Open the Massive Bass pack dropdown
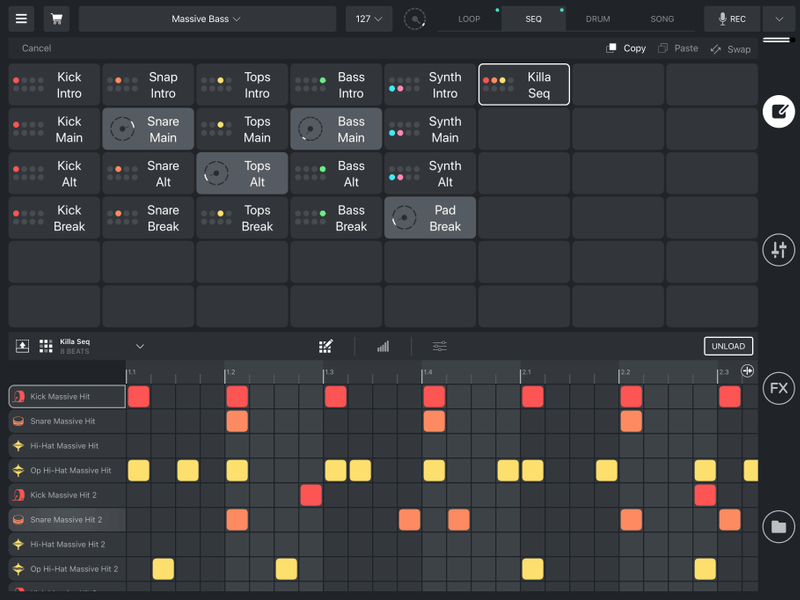 tap(207, 19)
